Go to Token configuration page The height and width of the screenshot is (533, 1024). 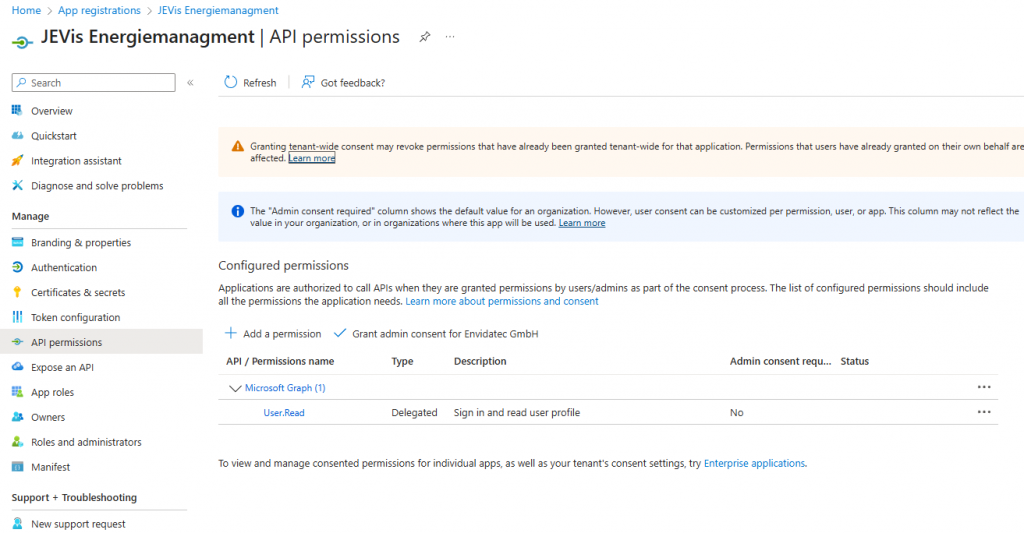pos(75,318)
